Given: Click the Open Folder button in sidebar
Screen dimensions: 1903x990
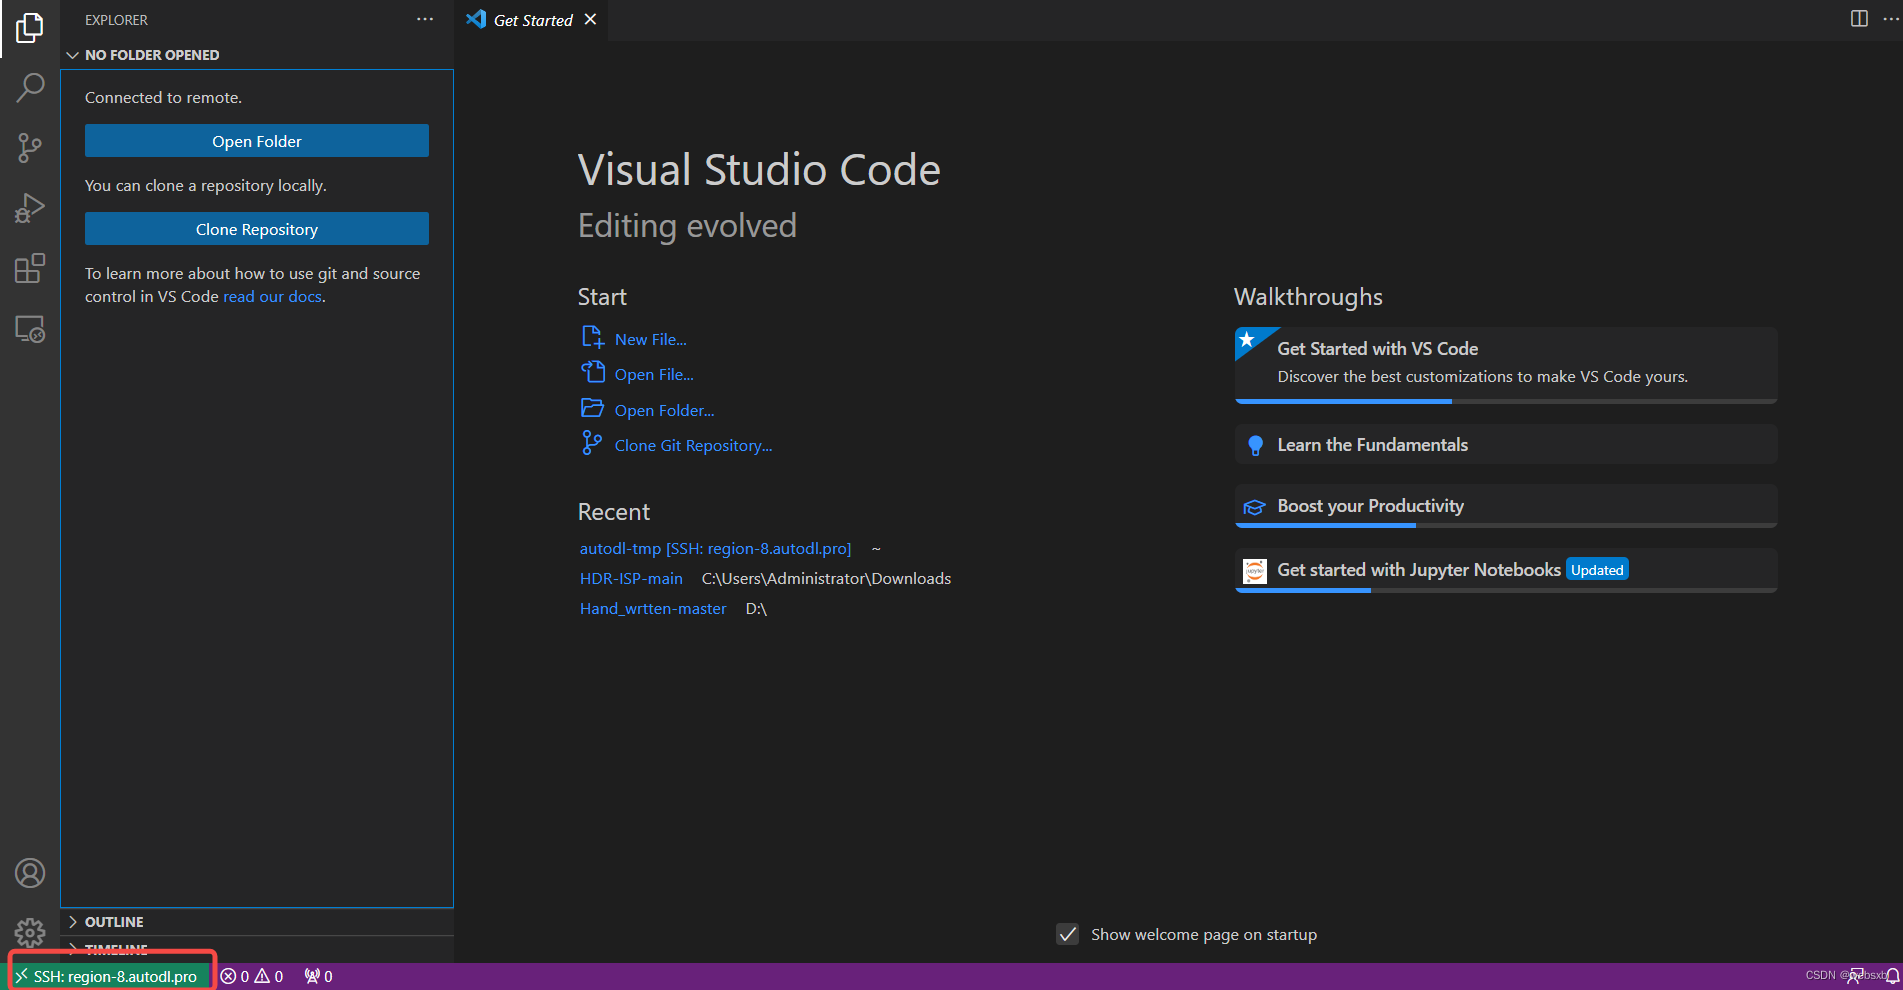Looking at the screenshot, I should [x=257, y=141].
